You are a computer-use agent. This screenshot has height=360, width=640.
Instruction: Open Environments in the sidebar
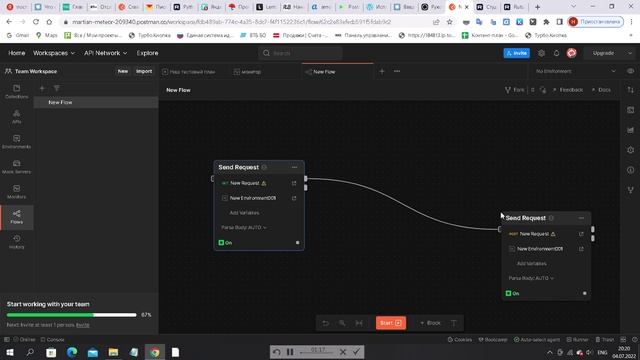(16, 142)
